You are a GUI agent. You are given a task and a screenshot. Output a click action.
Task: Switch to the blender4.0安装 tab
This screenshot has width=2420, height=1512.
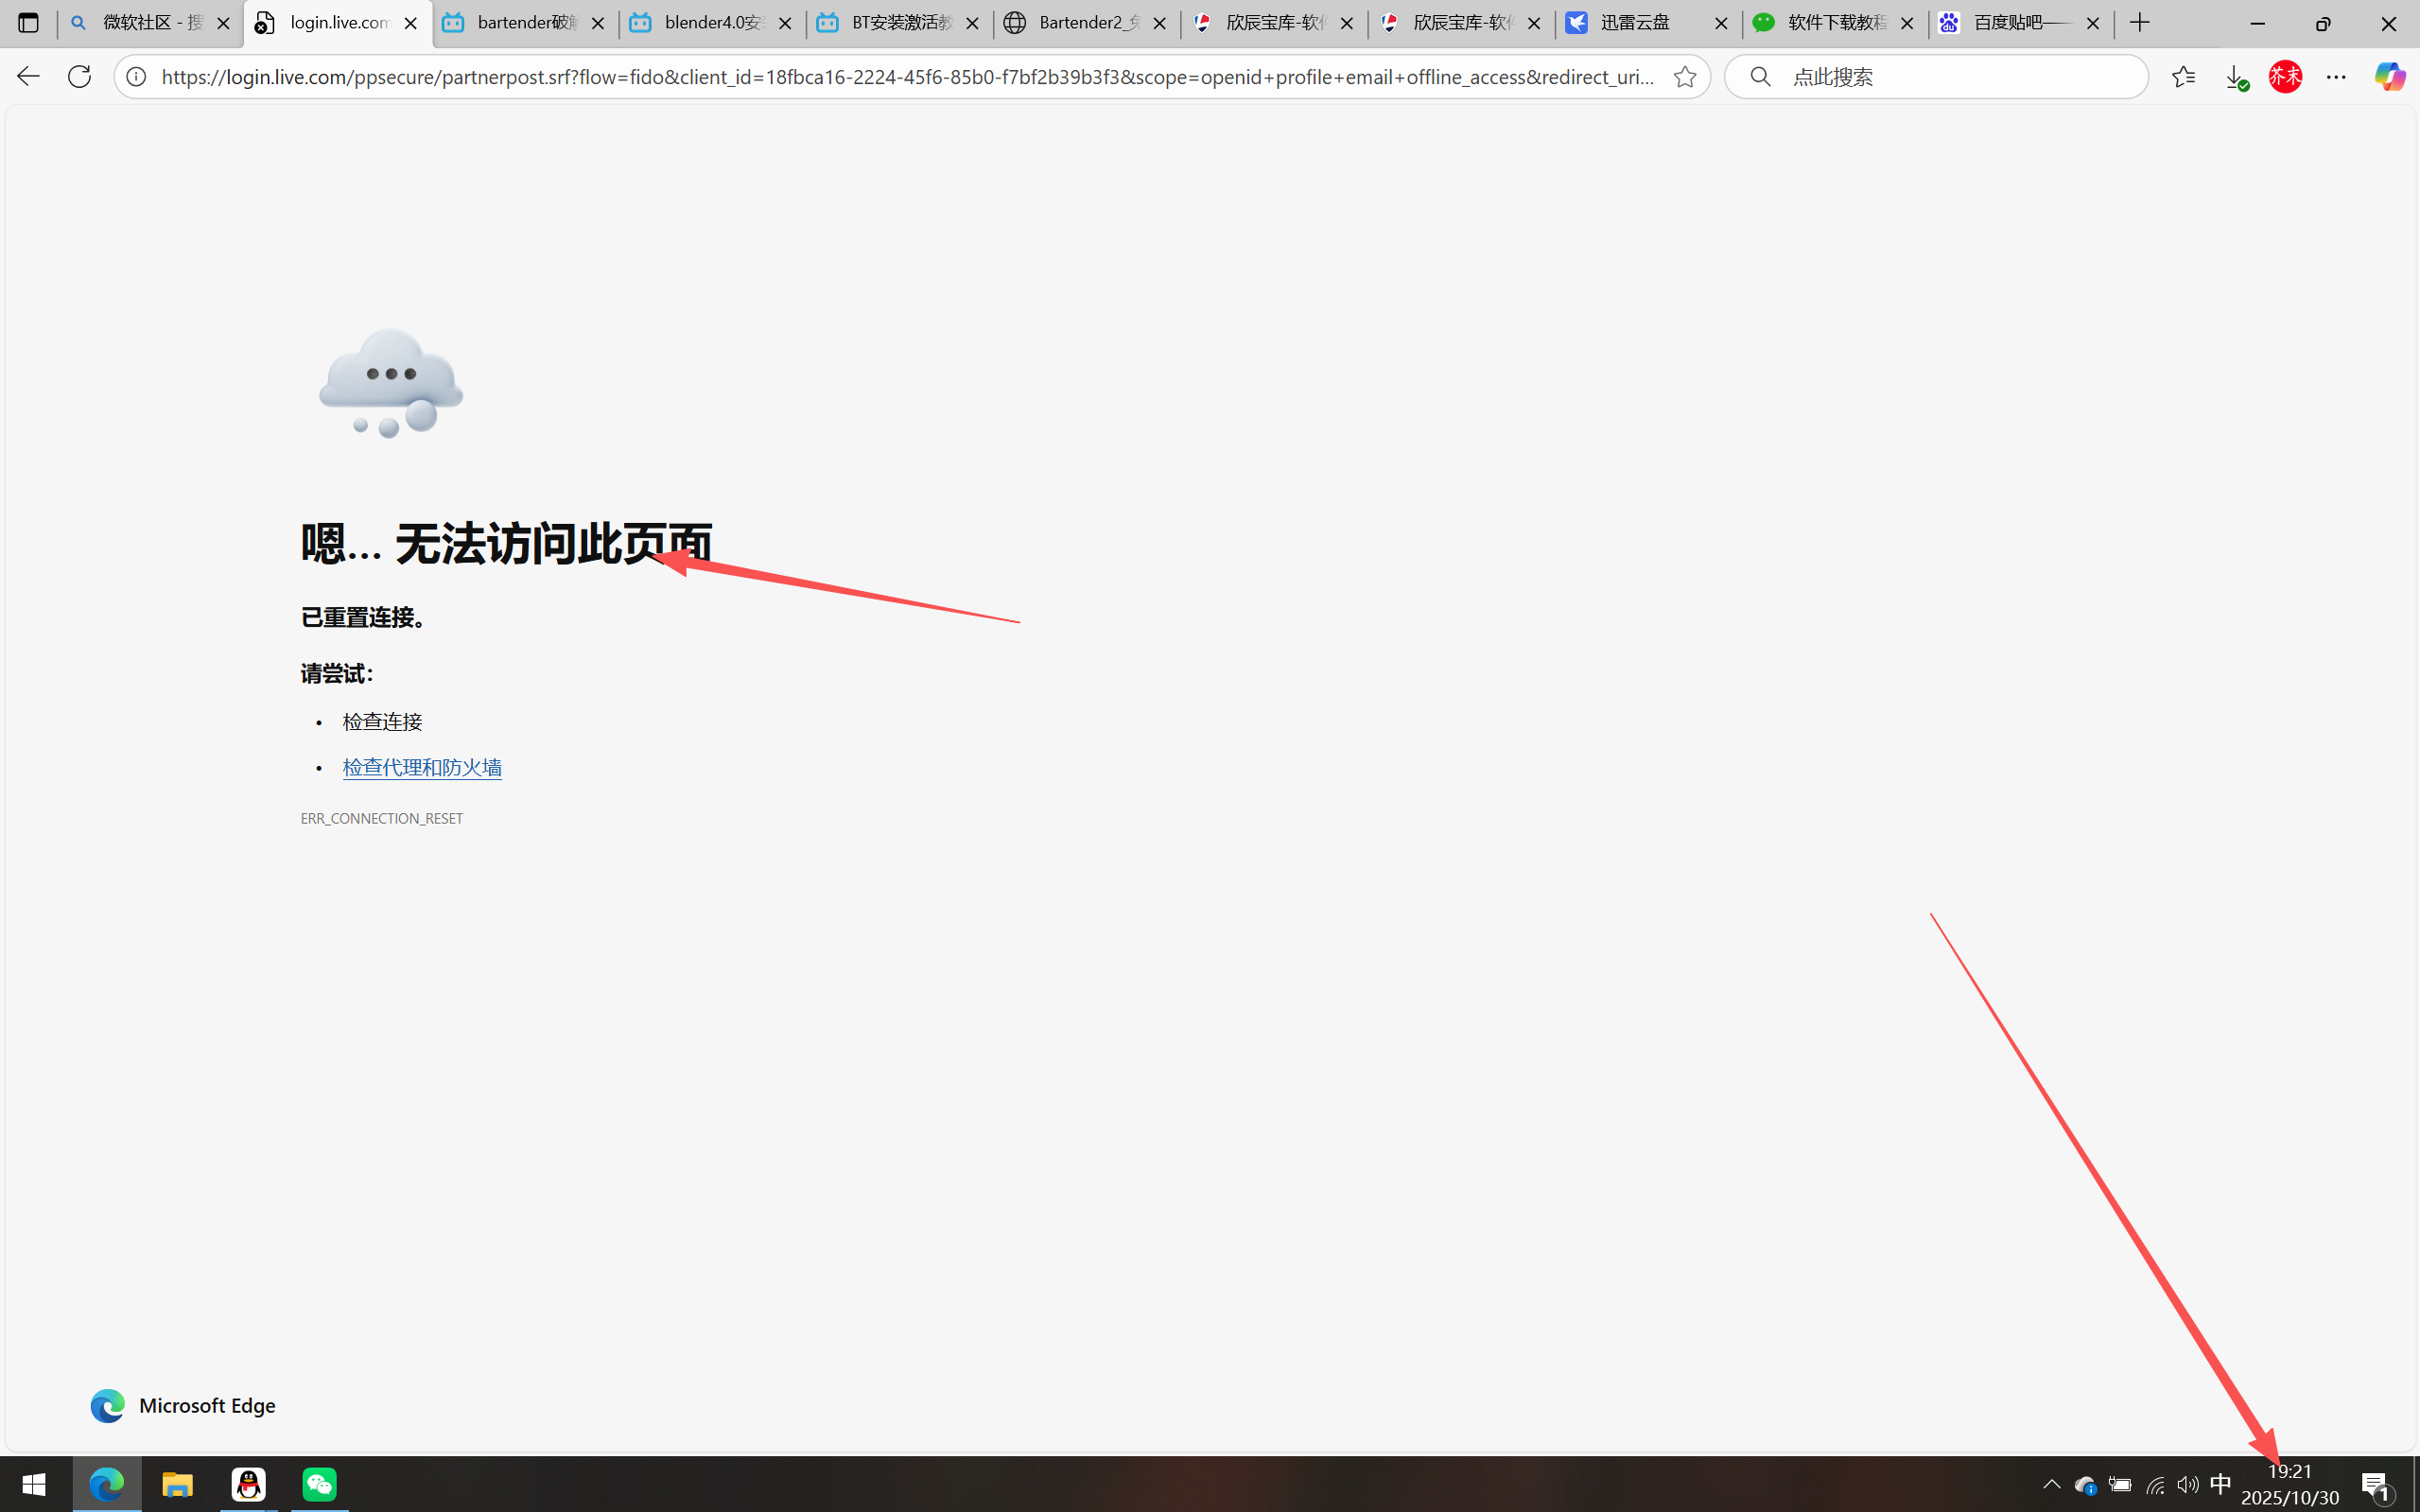click(711, 23)
